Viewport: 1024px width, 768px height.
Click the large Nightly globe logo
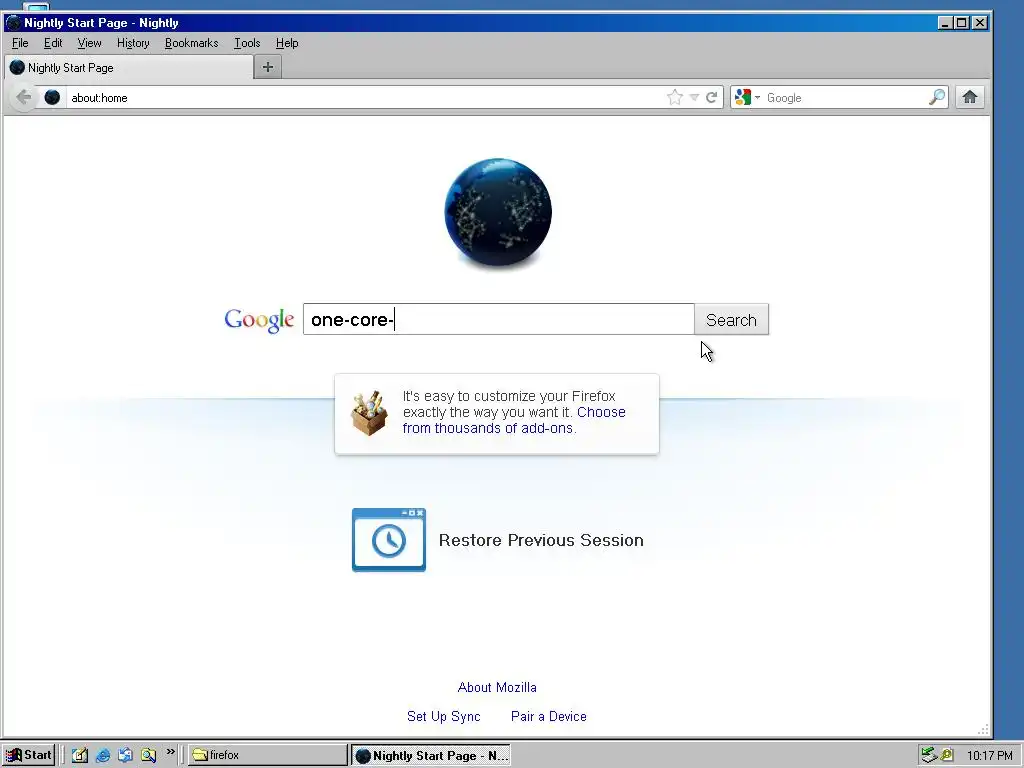tap(498, 214)
